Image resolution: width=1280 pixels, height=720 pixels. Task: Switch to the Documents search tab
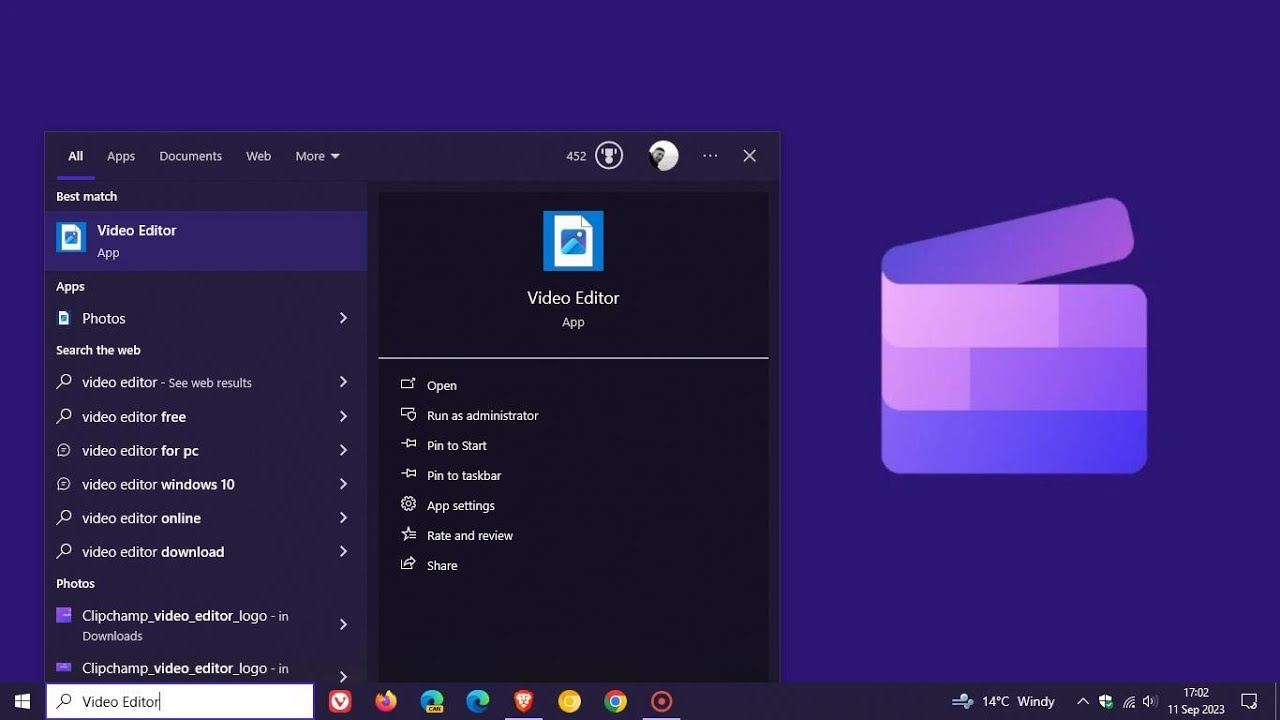190,156
